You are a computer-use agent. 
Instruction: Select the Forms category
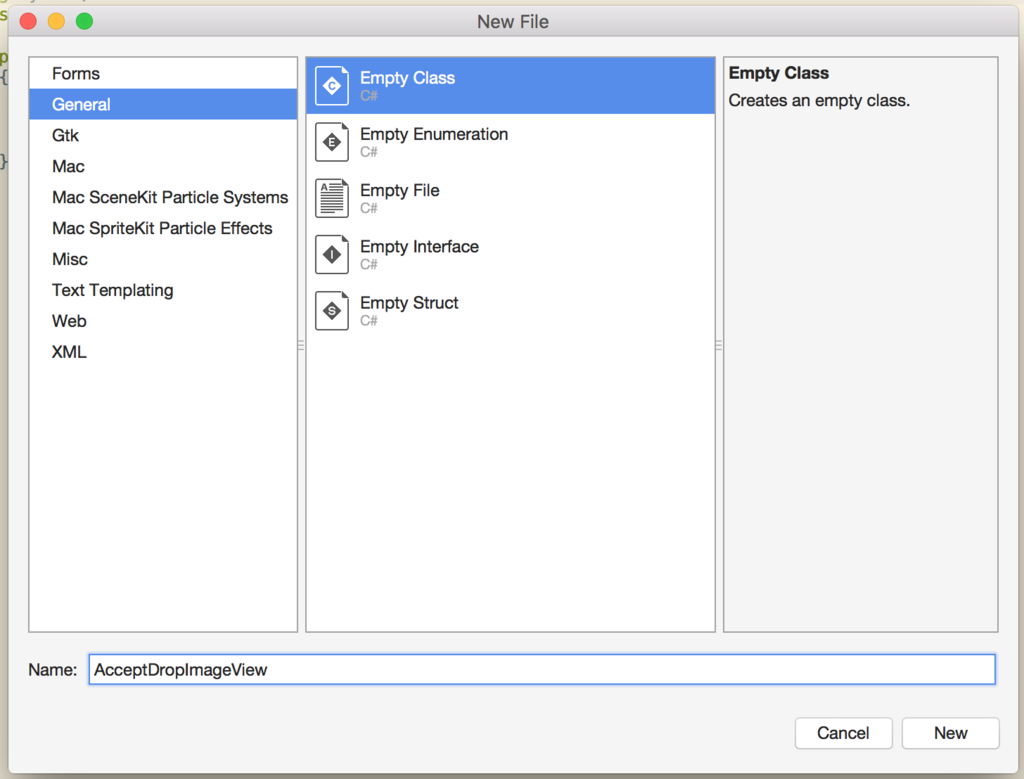coord(163,74)
